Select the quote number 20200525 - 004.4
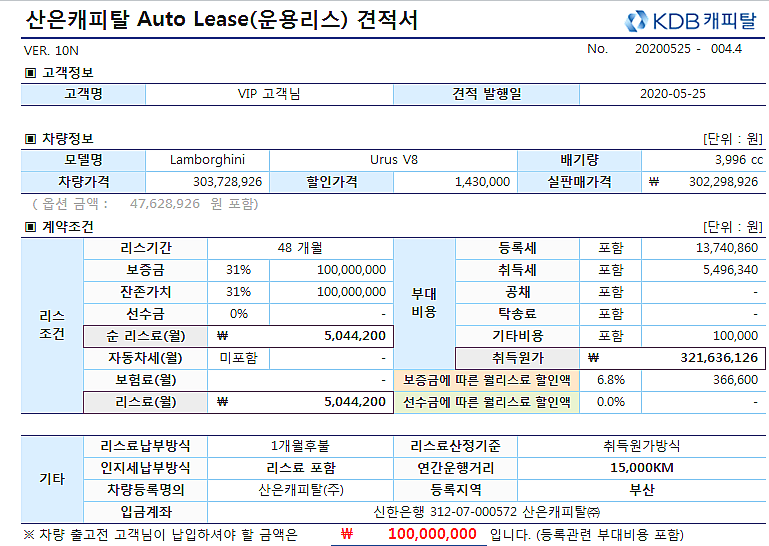 tap(688, 49)
